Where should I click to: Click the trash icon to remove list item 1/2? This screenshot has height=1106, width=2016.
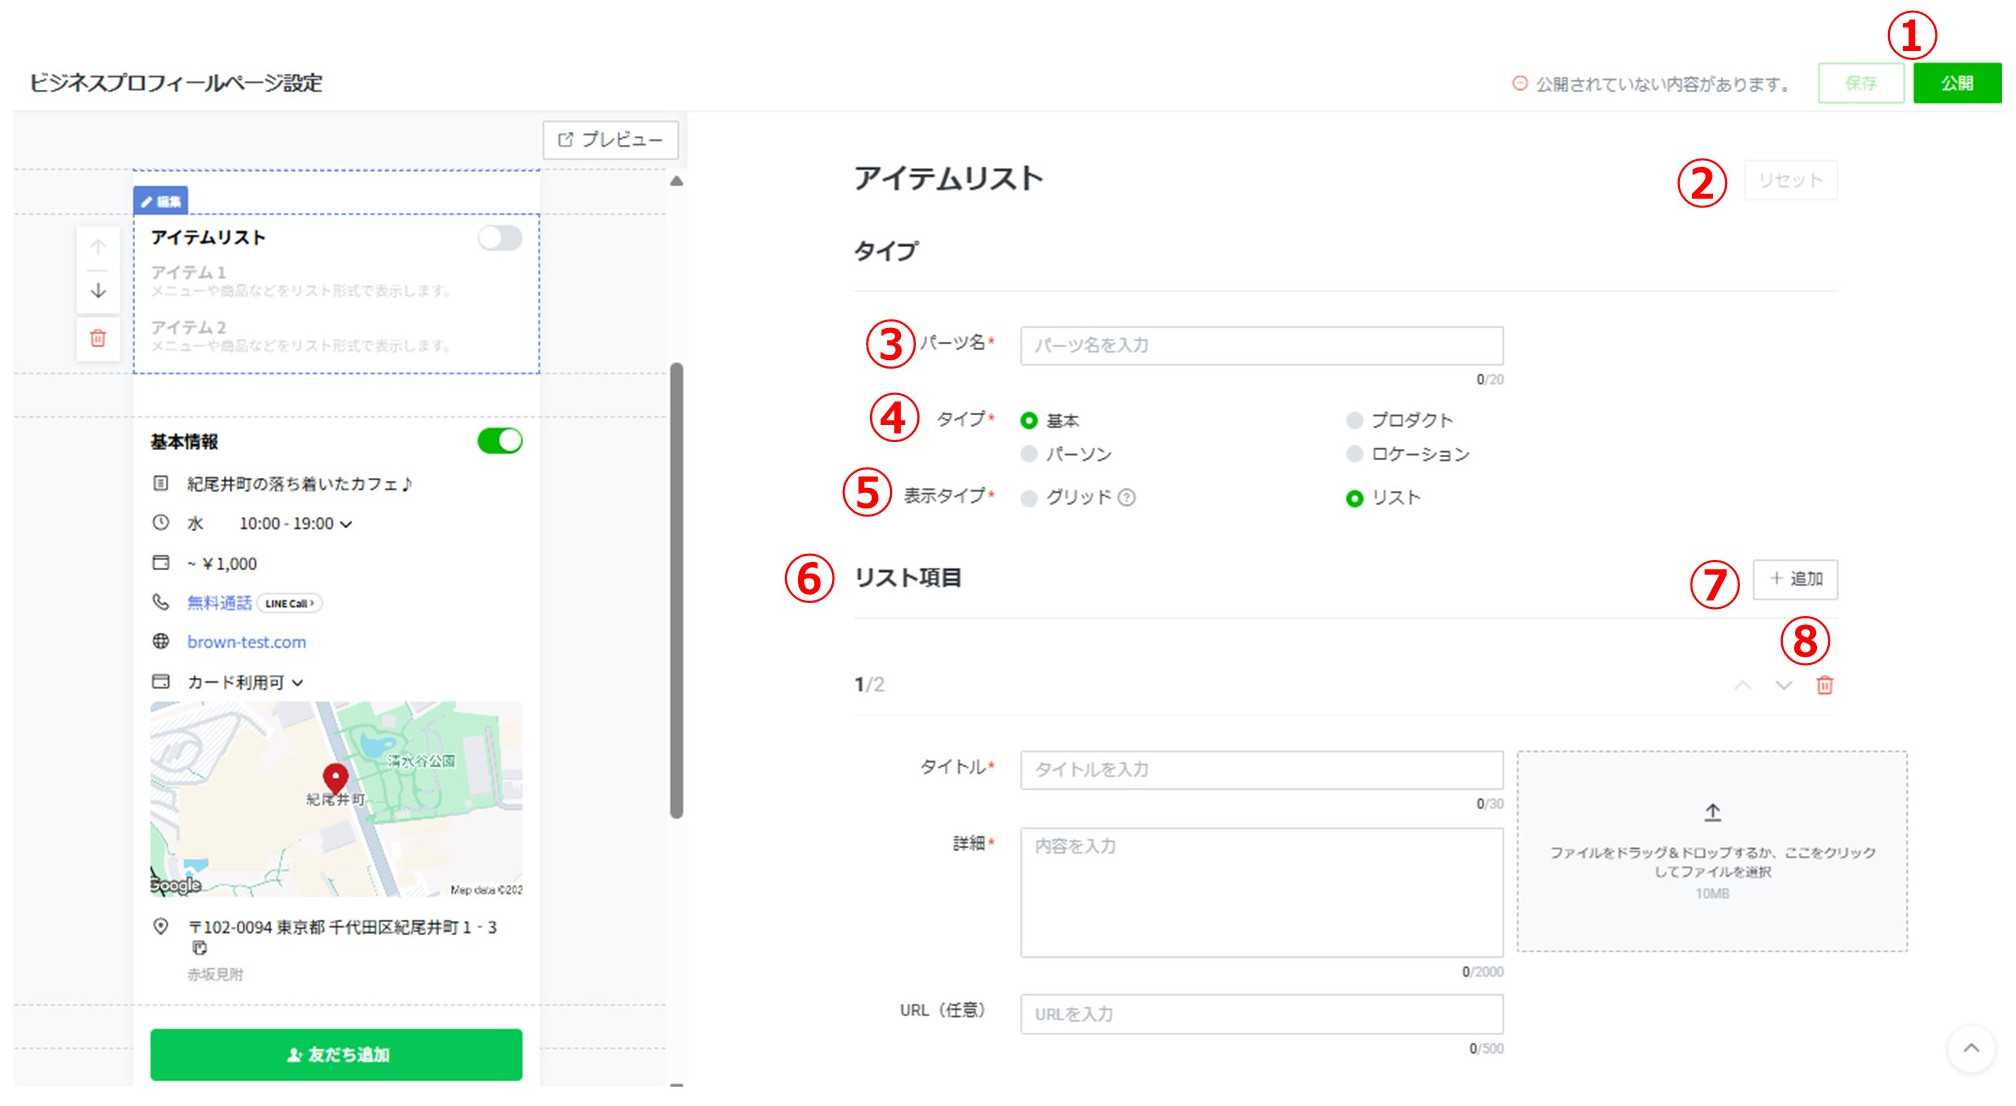[x=1824, y=686]
